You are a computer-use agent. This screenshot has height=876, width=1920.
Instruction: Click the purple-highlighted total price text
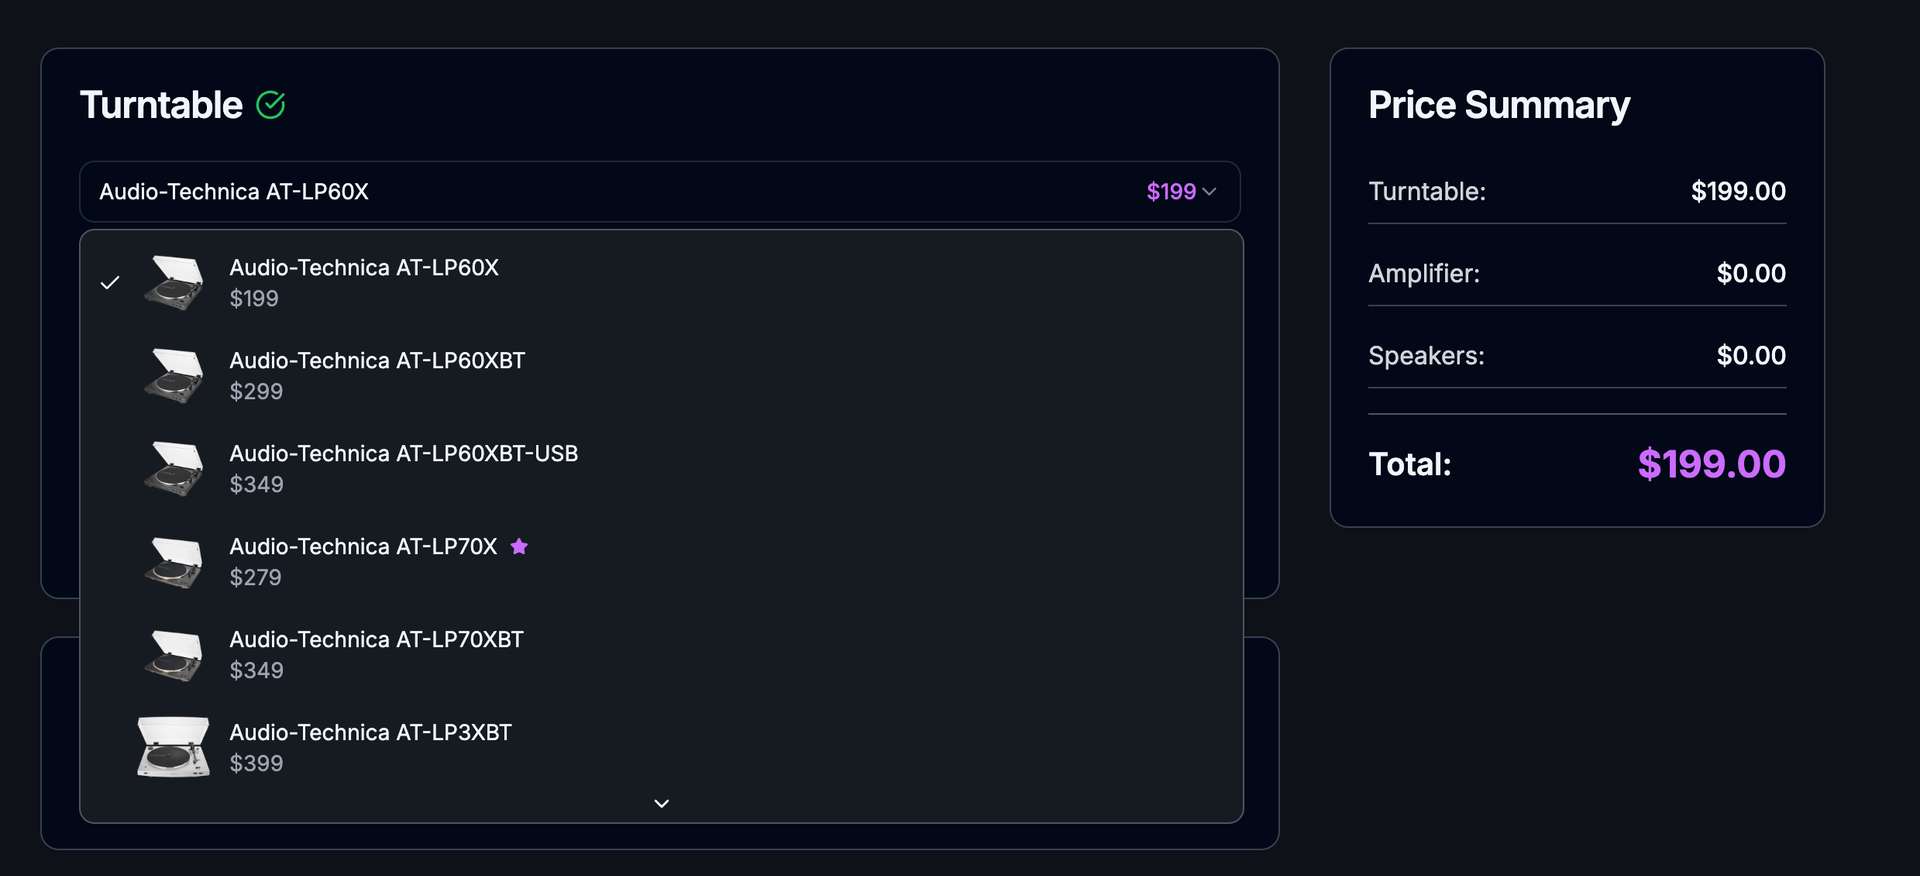tap(1711, 463)
